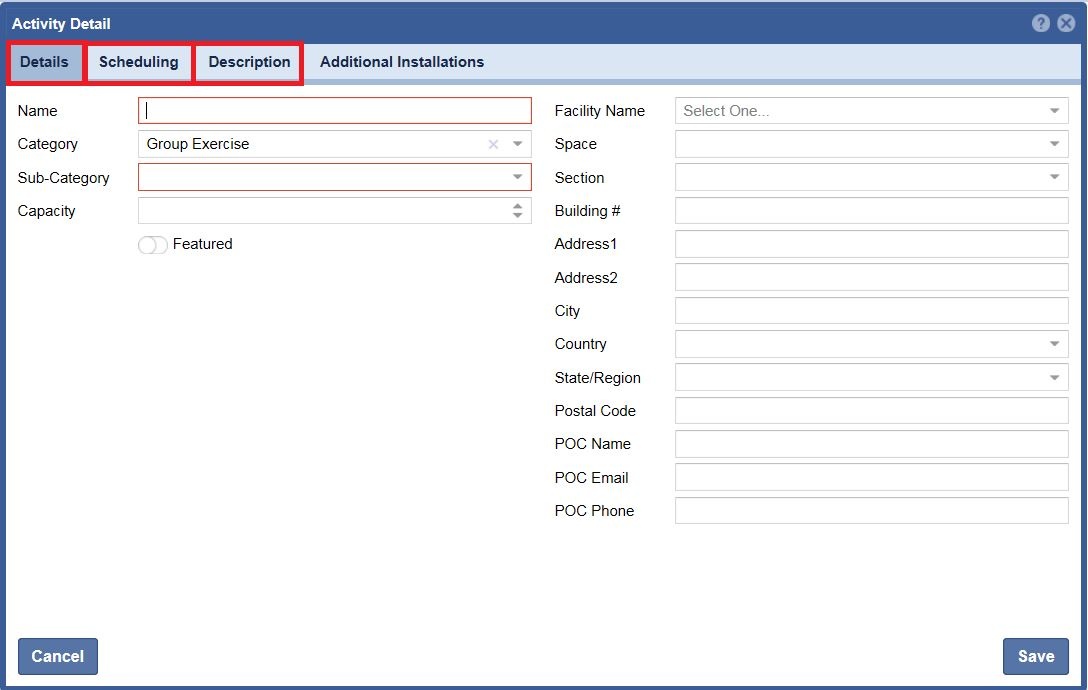Clear the Group Exercise category selection
Screen dimensions: 1088x690
coord(493,144)
